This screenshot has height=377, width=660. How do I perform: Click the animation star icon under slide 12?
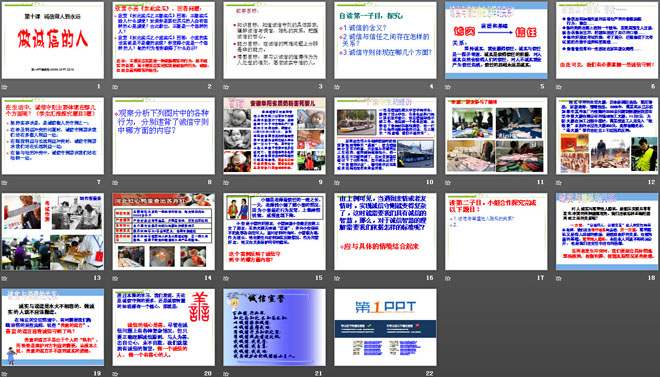click(559, 183)
